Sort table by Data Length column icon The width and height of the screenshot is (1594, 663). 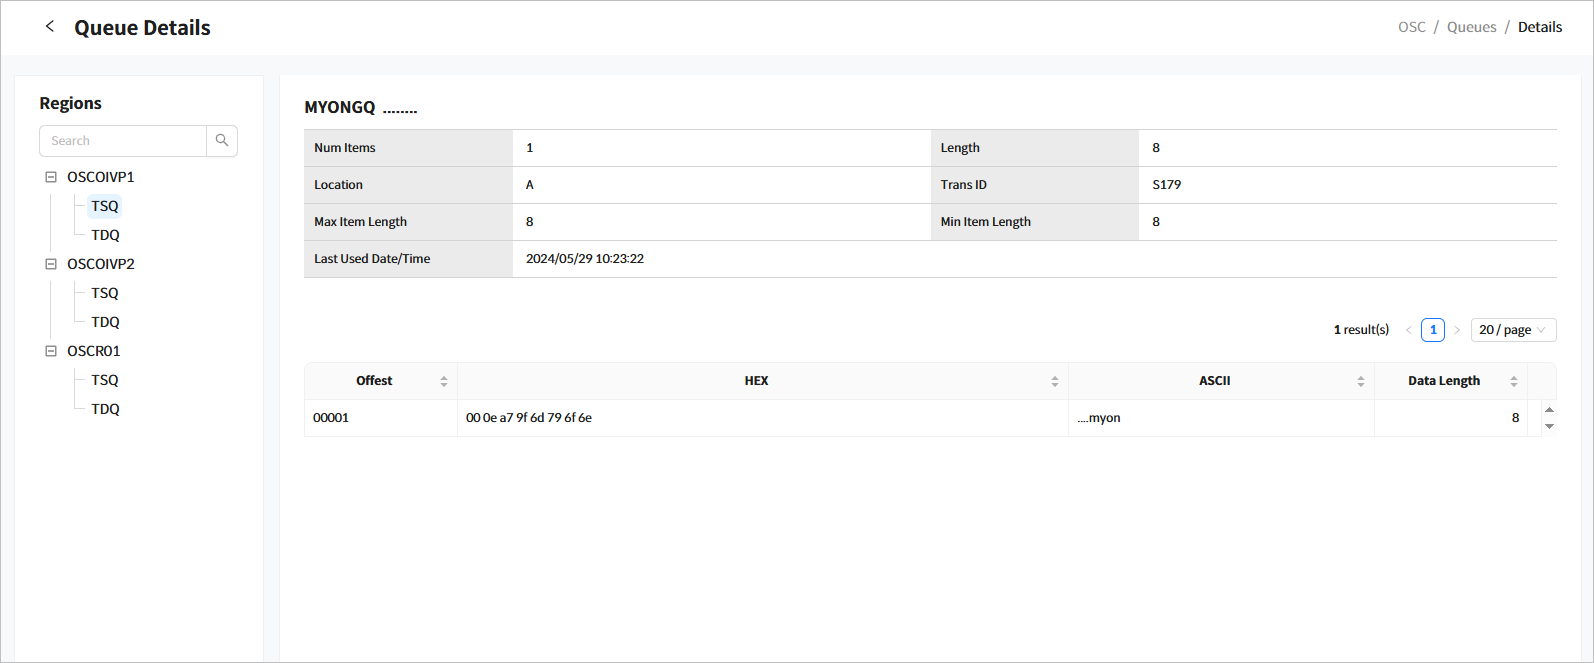(1513, 381)
